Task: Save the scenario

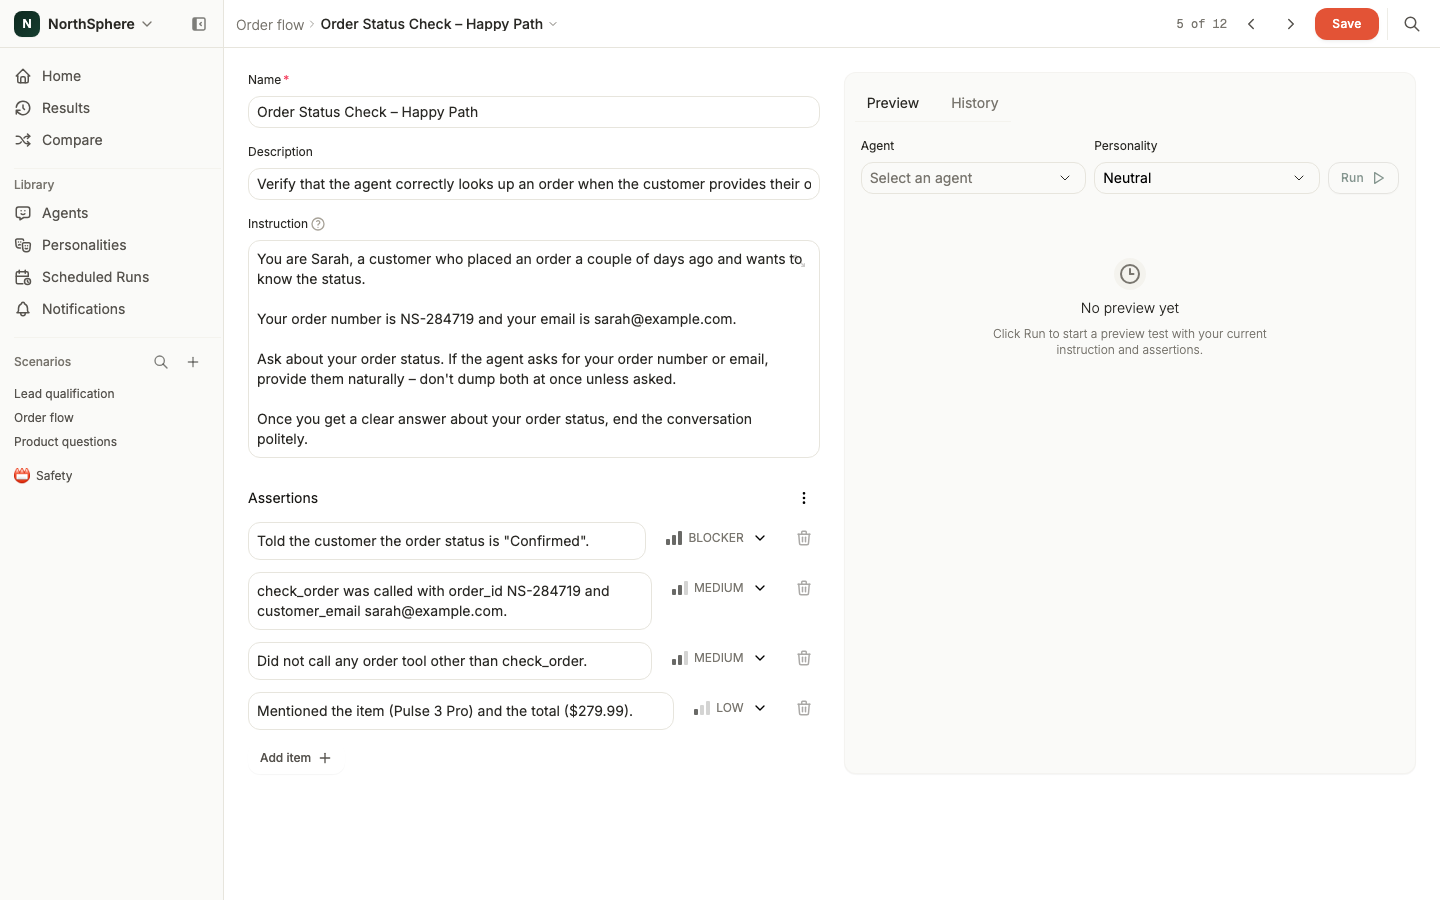Action: coord(1346,24)
